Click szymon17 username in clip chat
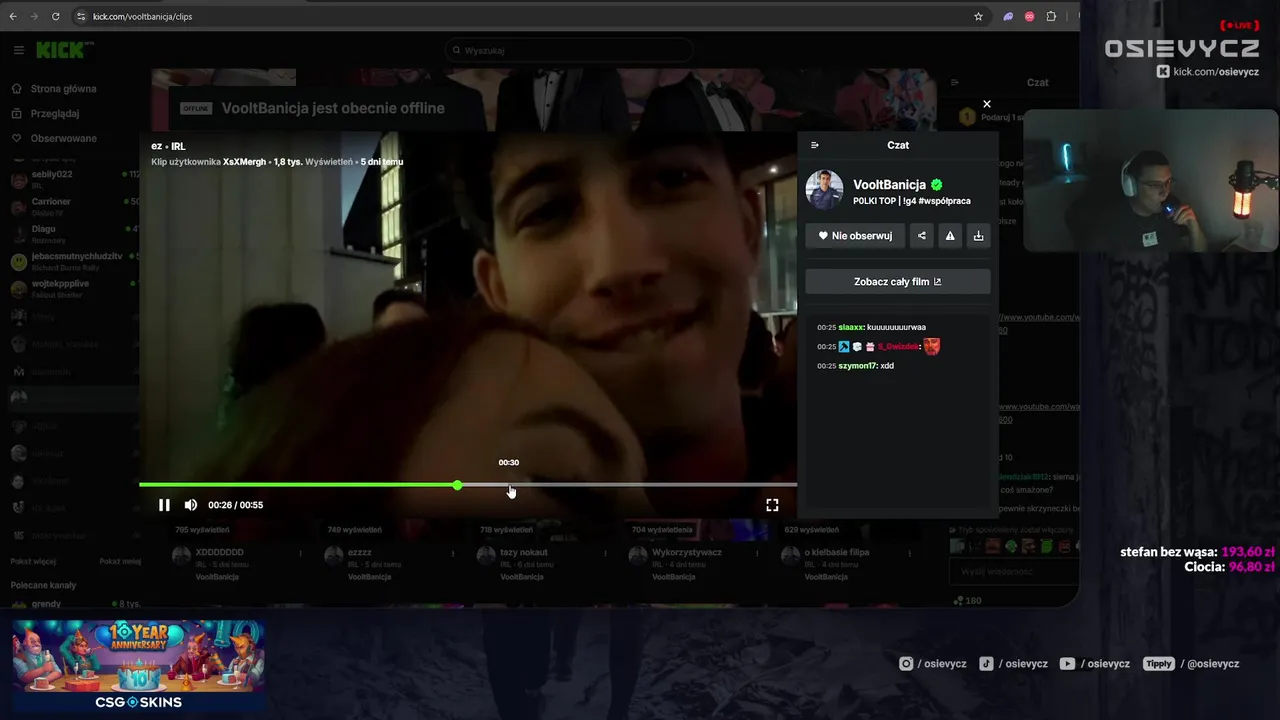This screenshot has height=720, width=1280. [x=857, y=366]
